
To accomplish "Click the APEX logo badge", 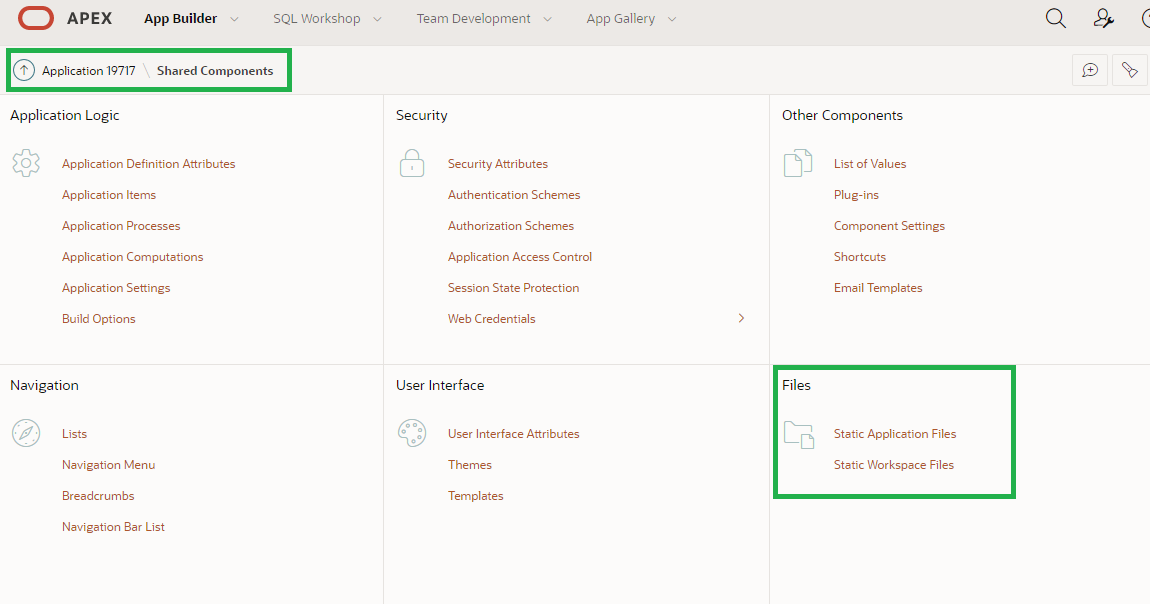I will 36,17.
